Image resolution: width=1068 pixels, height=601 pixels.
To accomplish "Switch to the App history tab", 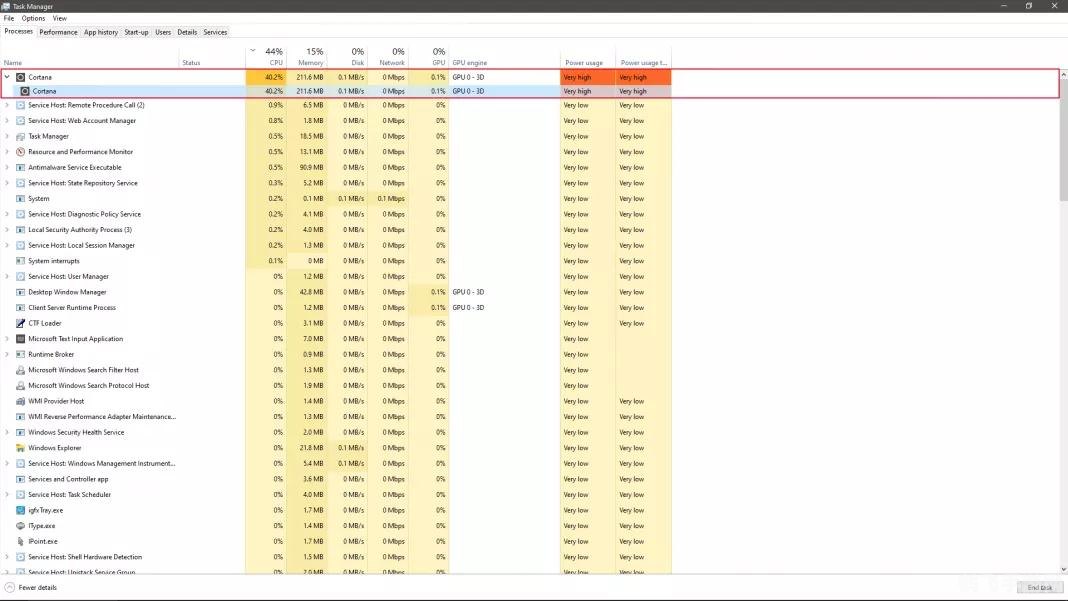I will pyautogui.click(x=101, y=32).
